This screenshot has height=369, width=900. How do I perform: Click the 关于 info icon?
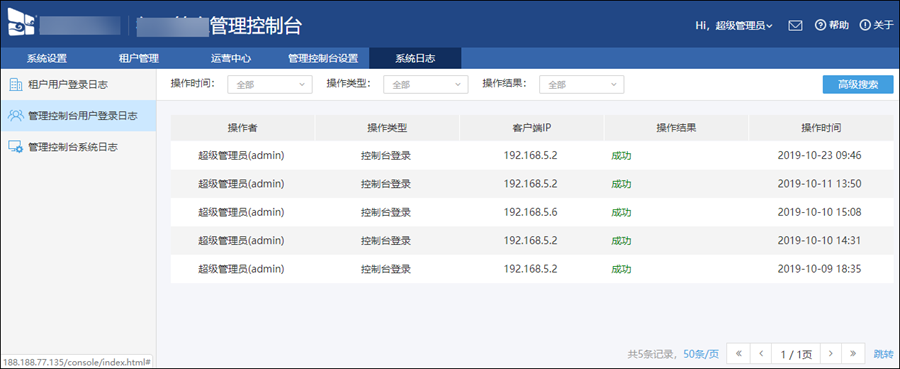(864, 25)
